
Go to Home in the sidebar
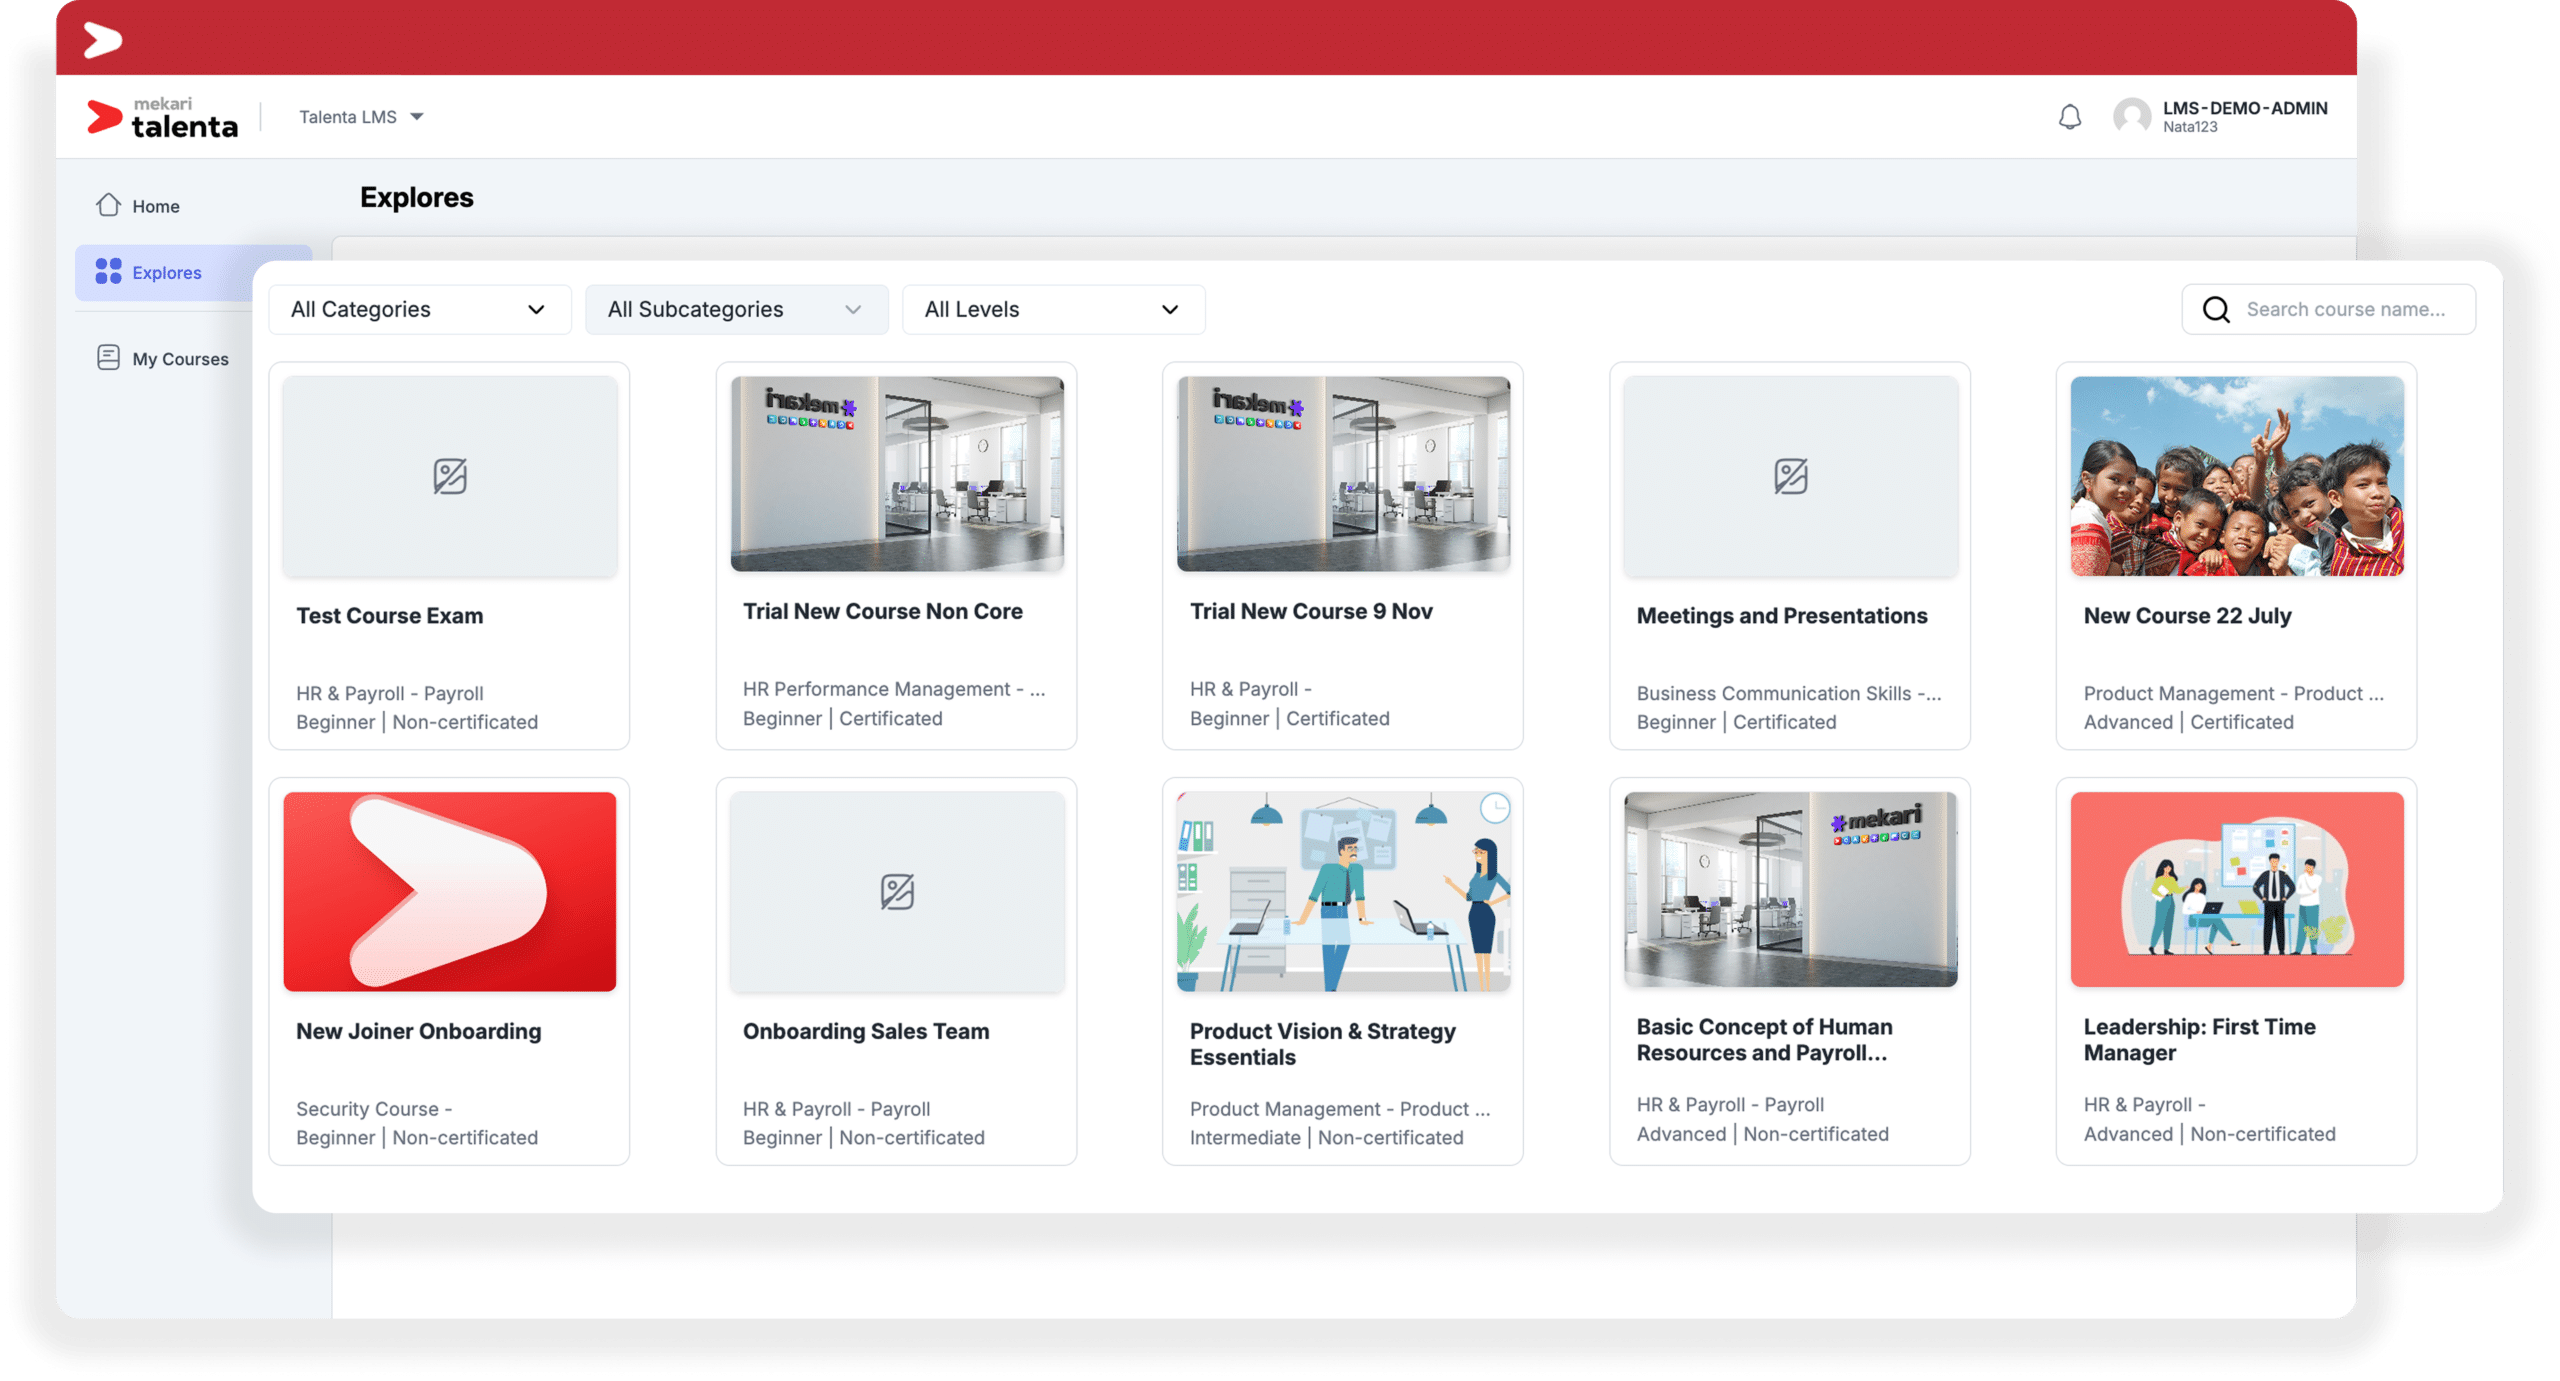tap(156, 206)
